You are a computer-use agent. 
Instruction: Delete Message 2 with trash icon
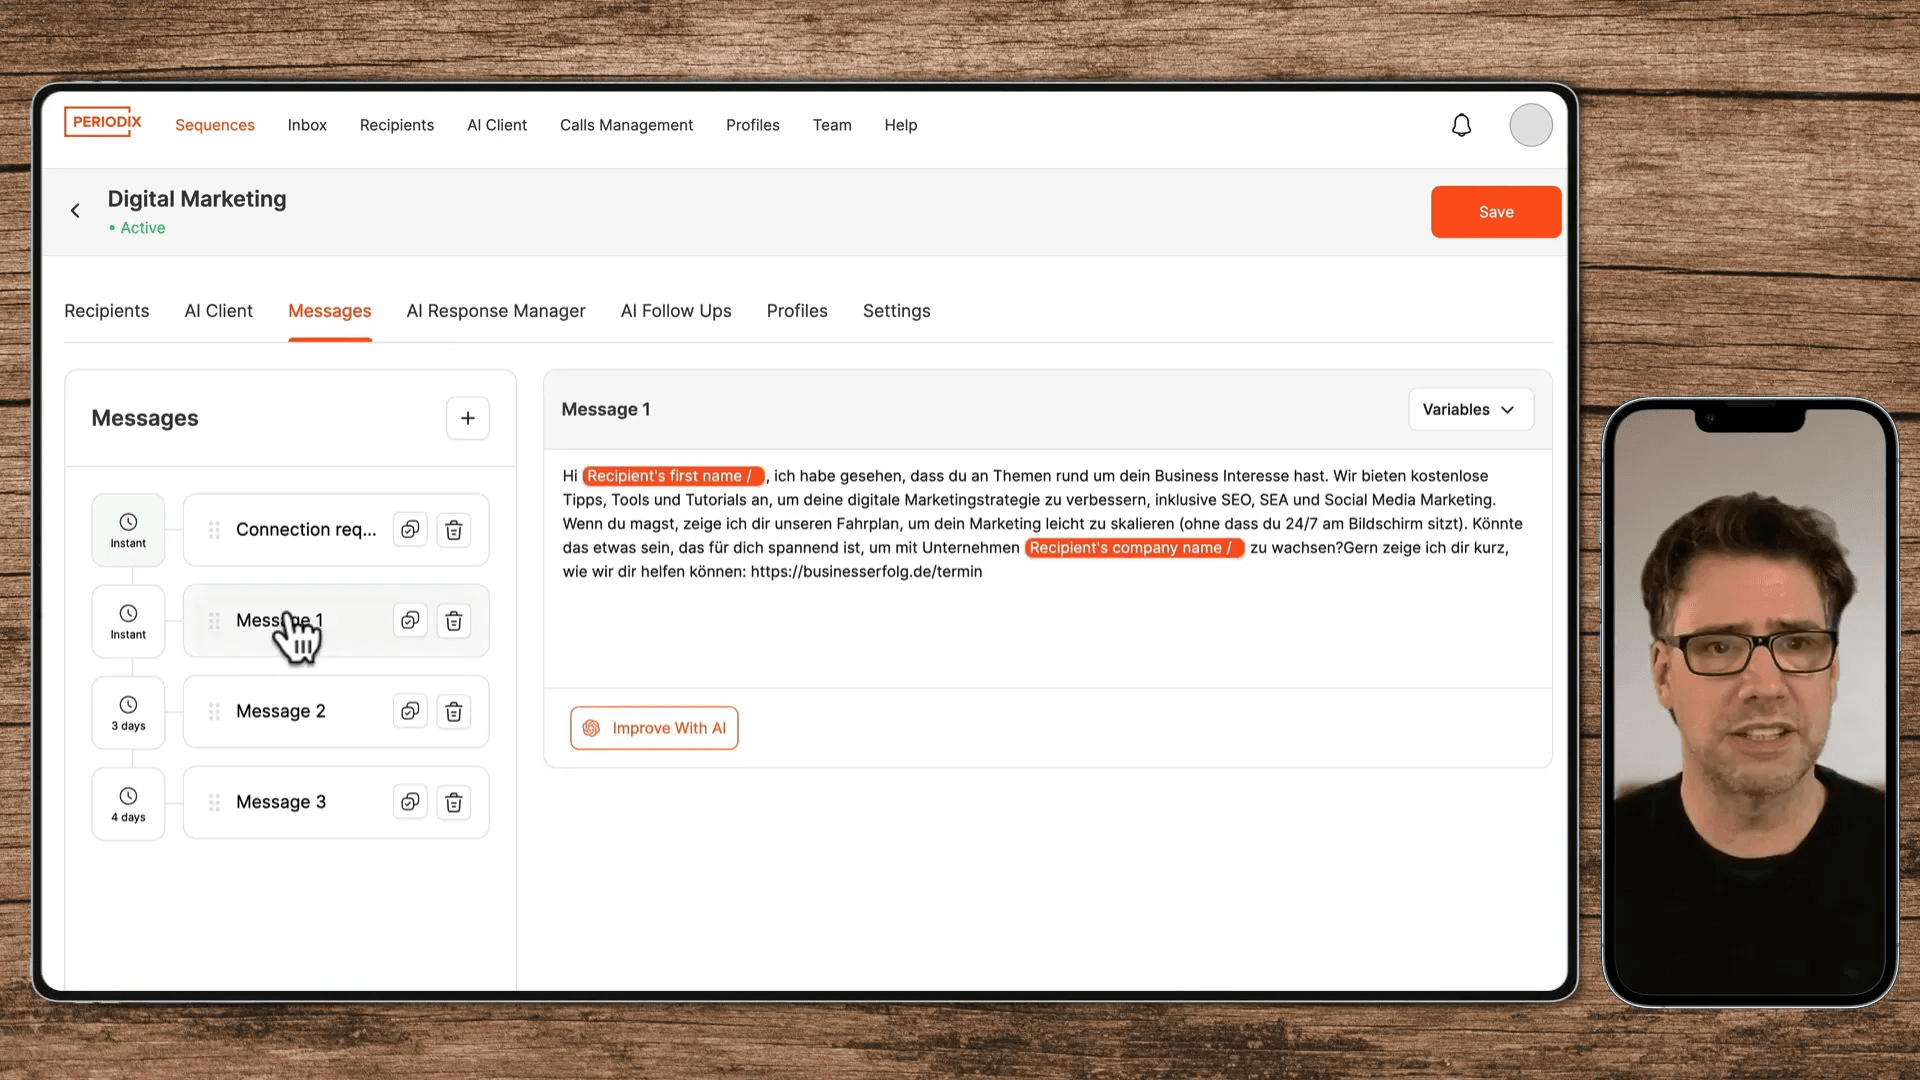[x=454, y=712]
